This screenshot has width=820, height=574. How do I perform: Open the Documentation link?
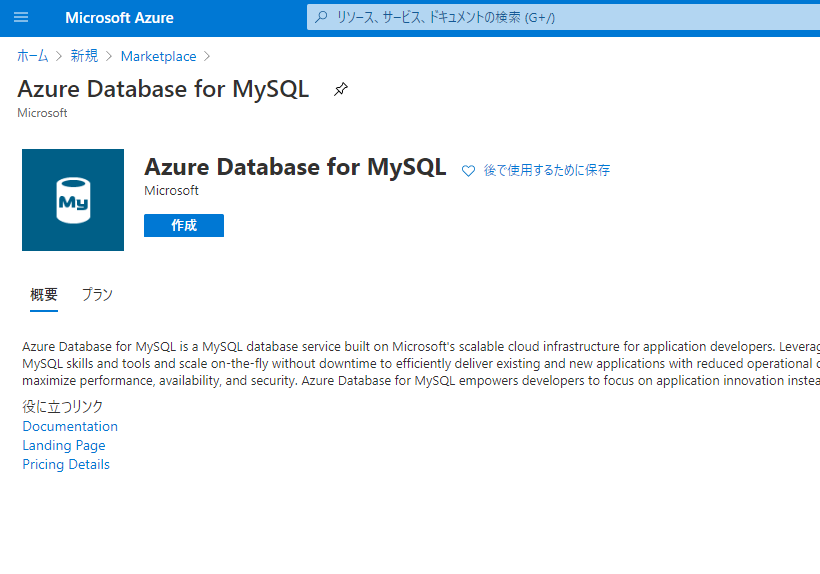(70, 426)
